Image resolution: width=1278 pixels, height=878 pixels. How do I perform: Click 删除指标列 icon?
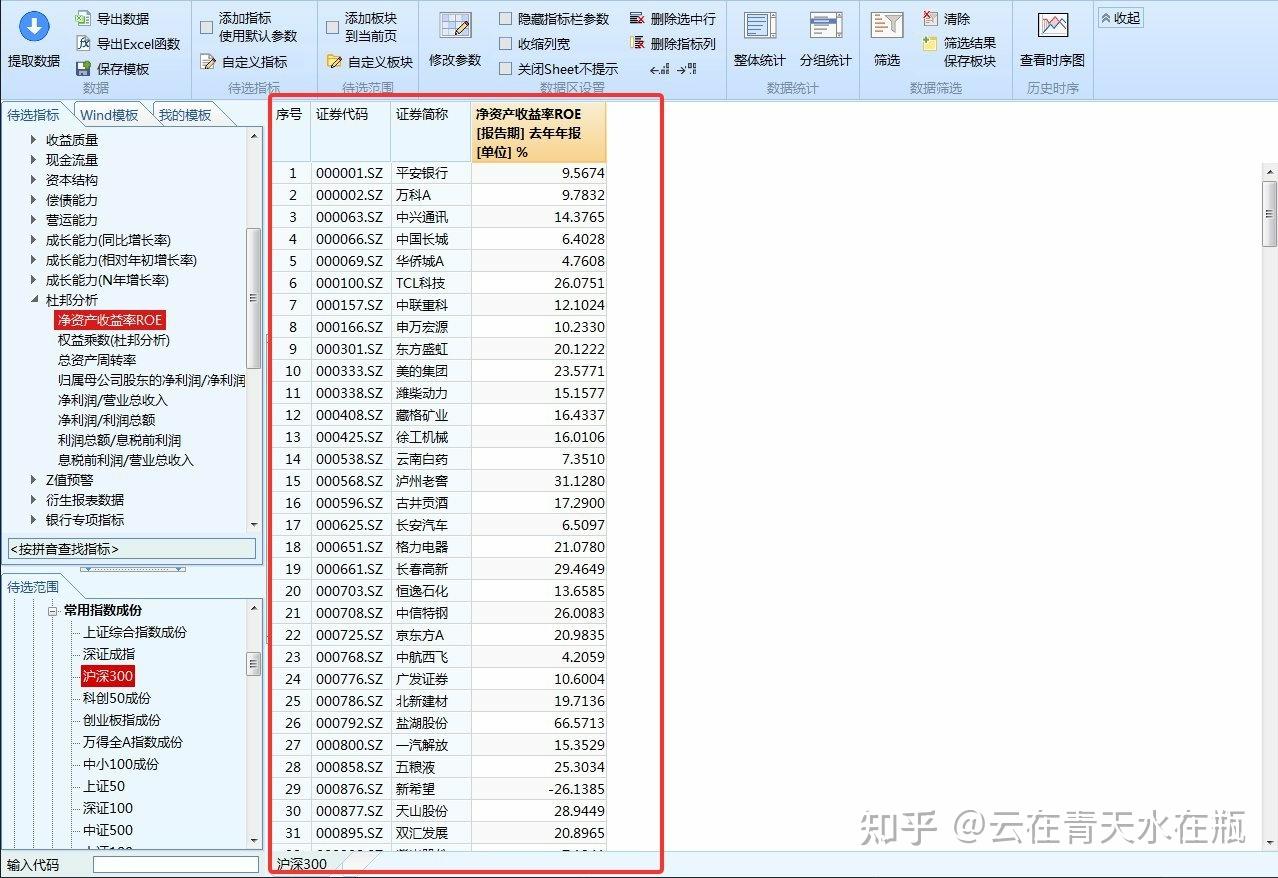tap(637, 44)
